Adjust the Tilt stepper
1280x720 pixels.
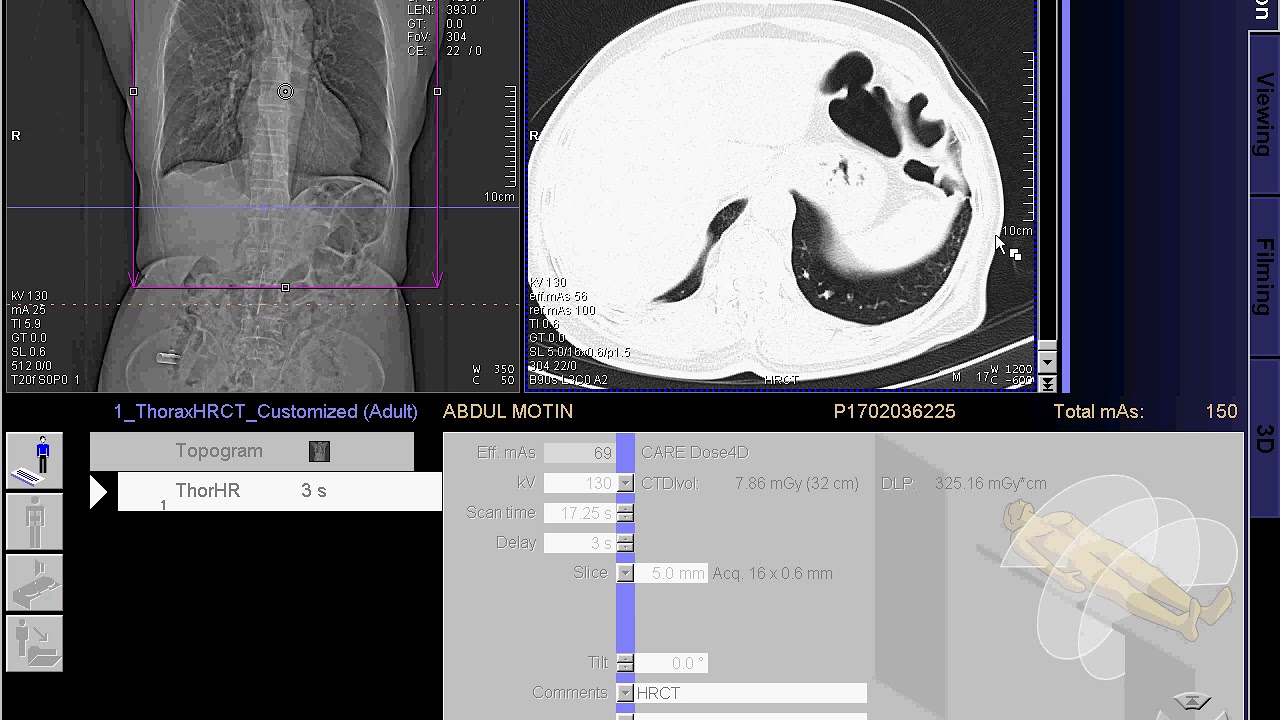pos(625,663)
